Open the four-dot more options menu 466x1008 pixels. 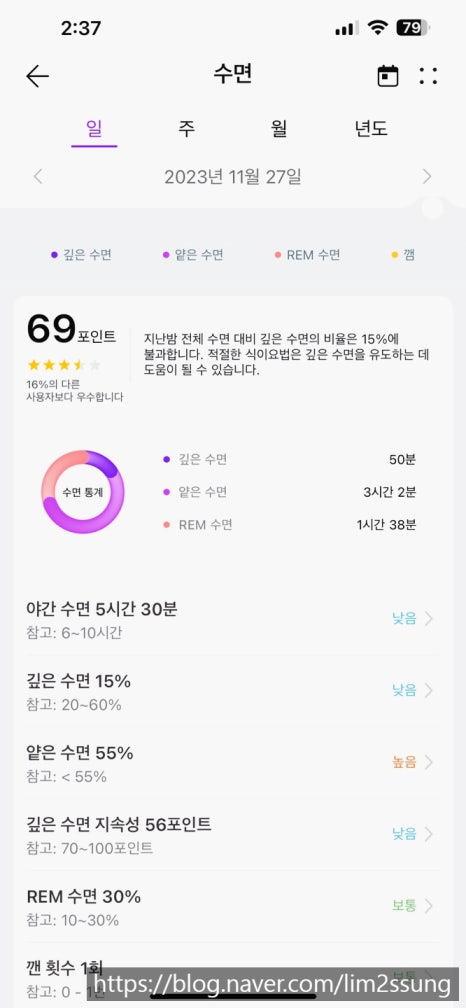pos(428,76)
